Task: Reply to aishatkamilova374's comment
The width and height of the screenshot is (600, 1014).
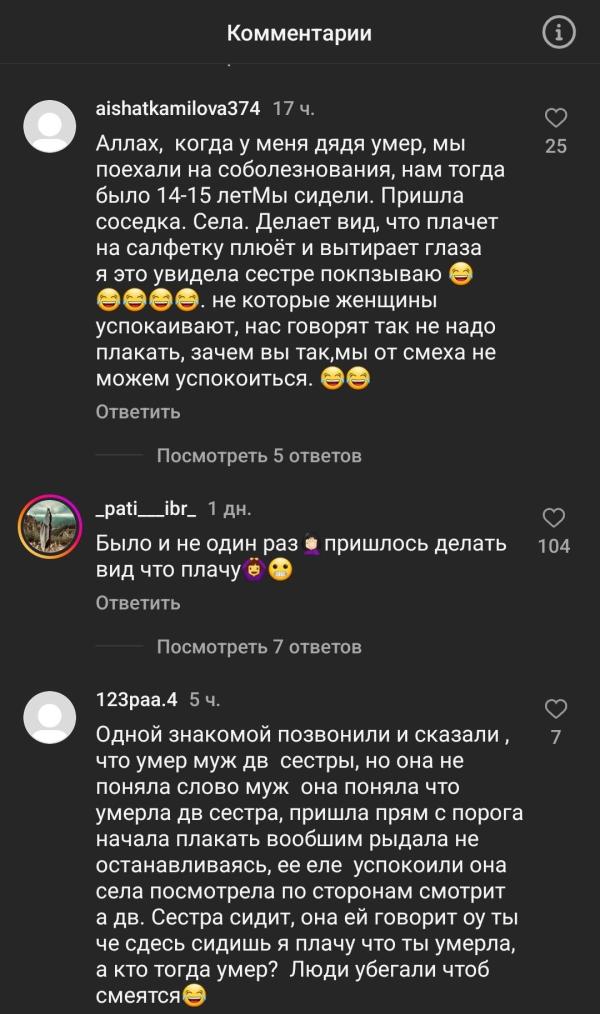Action: [x=138, y=412]
